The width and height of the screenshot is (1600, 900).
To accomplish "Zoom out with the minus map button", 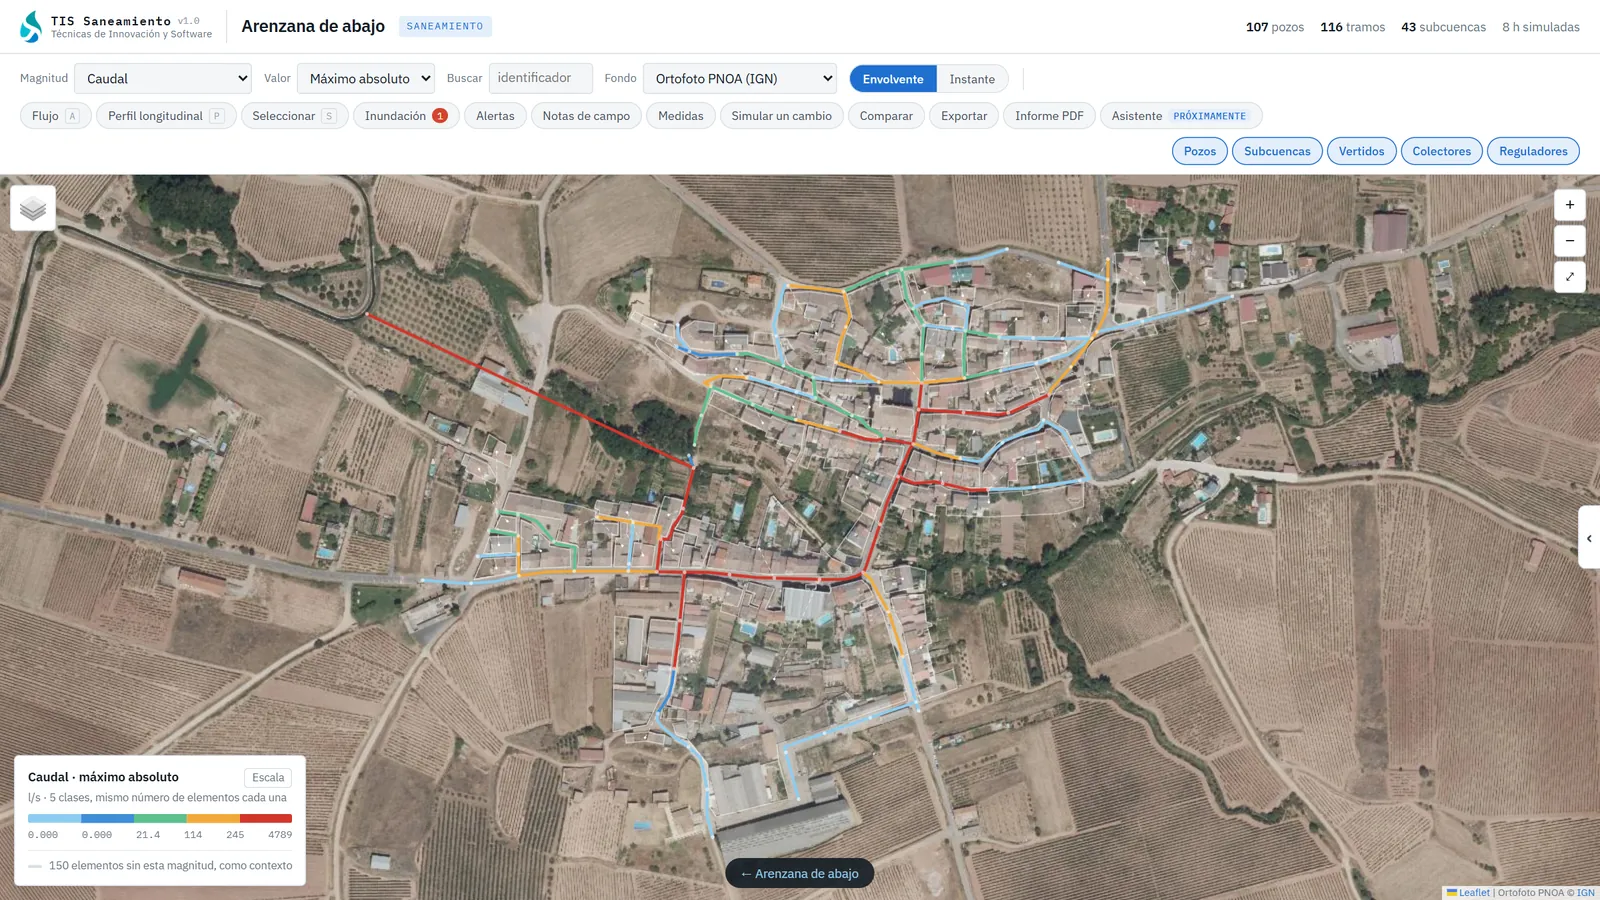I will (1569, 241).
